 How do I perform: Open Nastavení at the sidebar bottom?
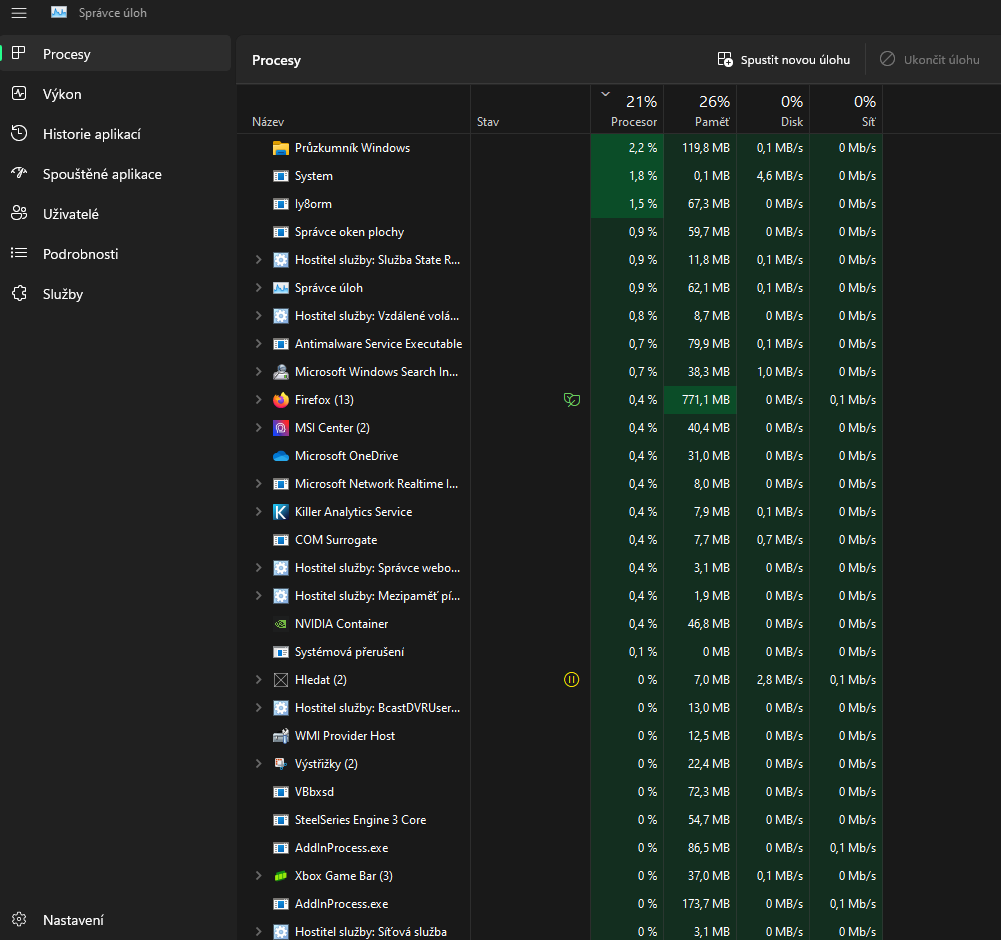[x=72, y=920]
